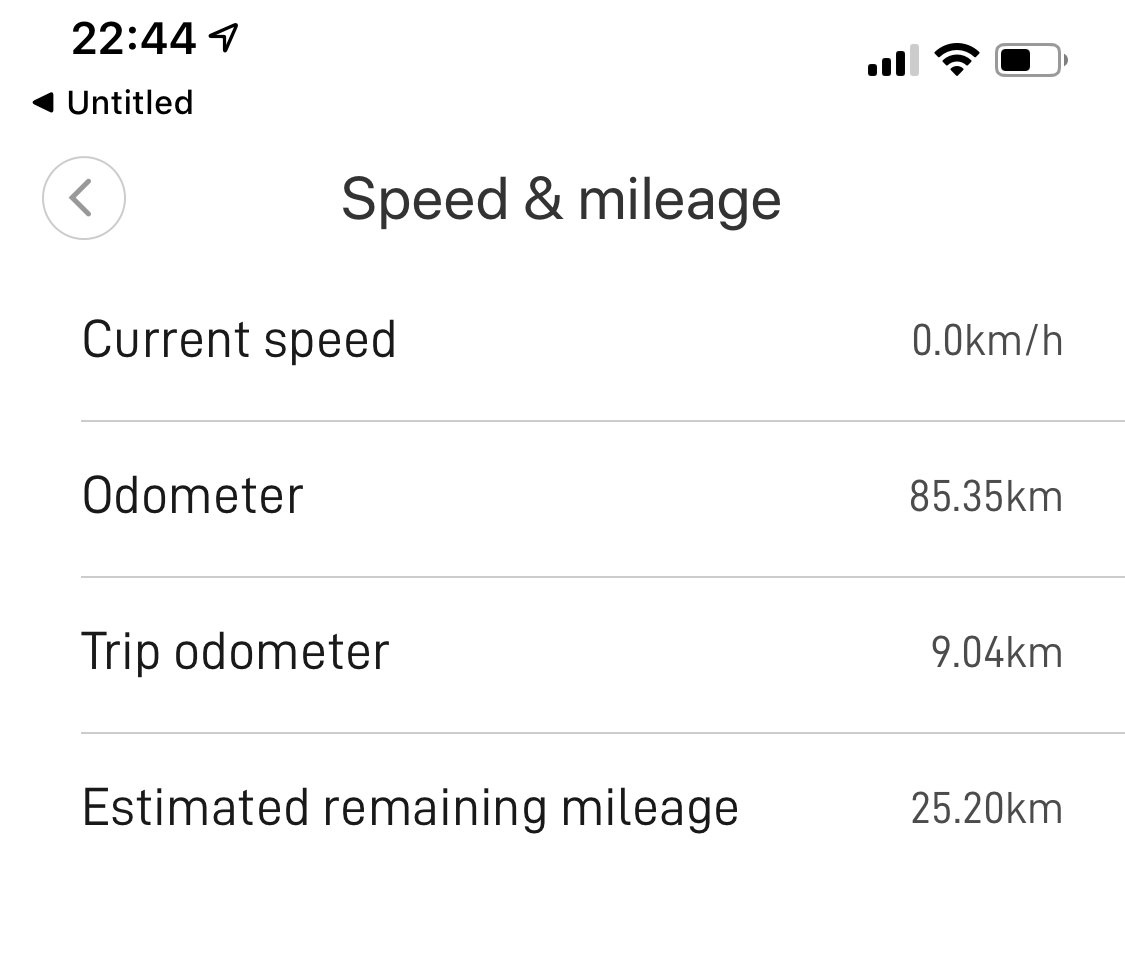Select the Estimated remaining mileage label
The height and width of the screenshot is (970, 1125).
[410, 808]
